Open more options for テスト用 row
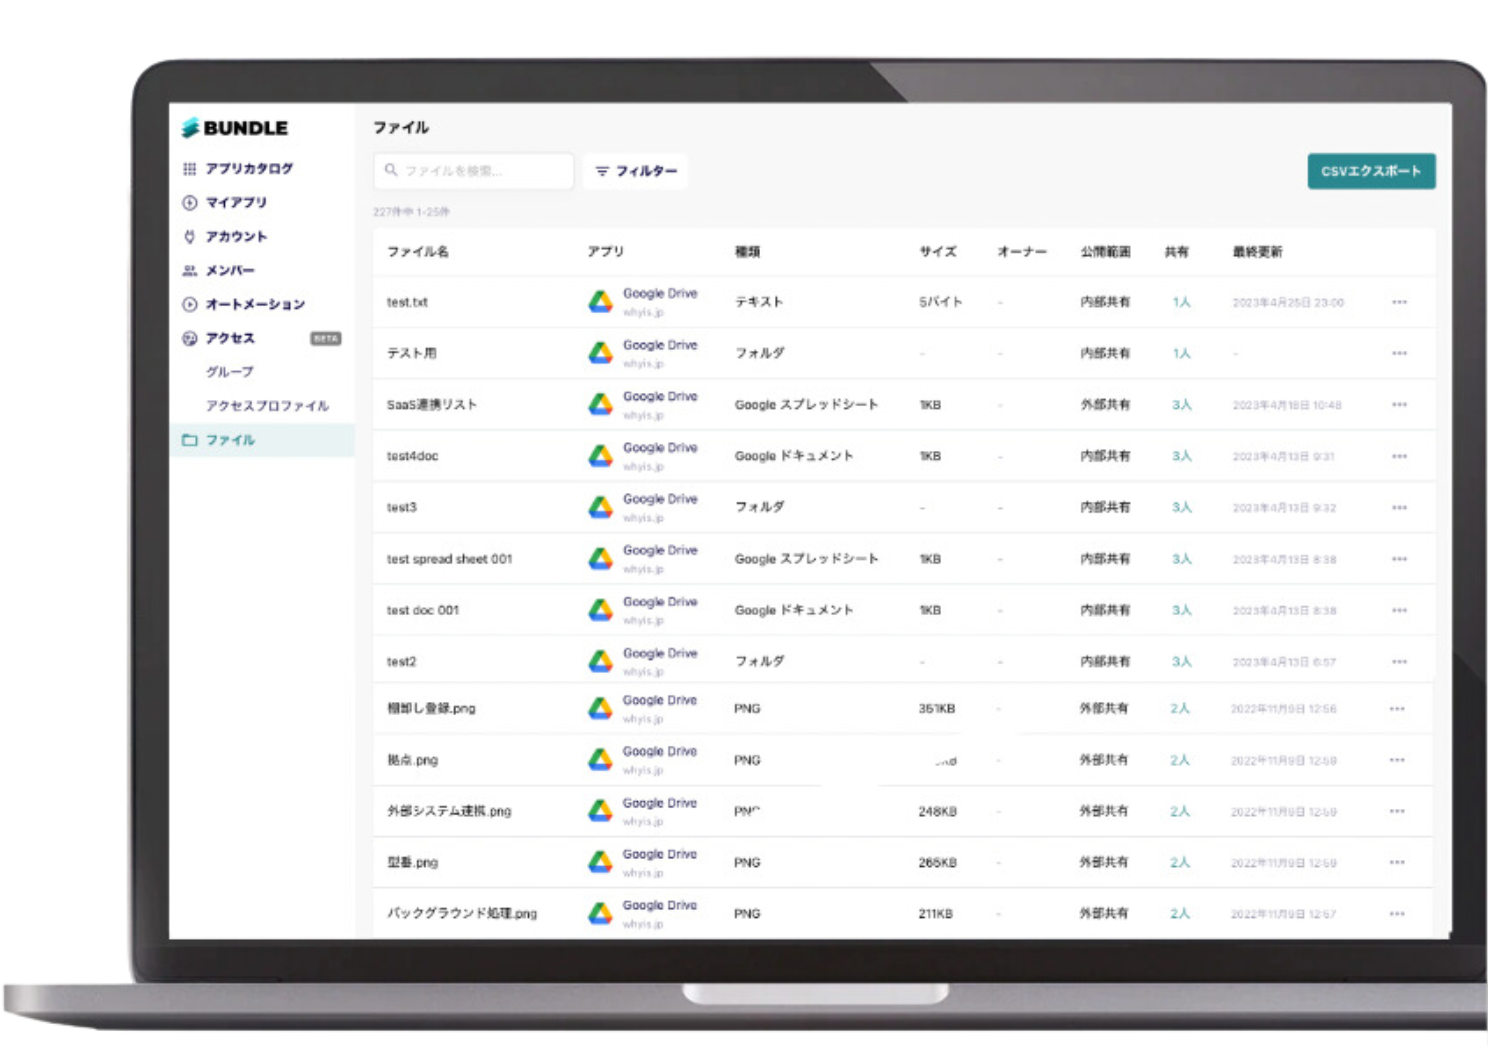The width and height of the screenshot is (1488, 1063). (x=1399, y=353)
